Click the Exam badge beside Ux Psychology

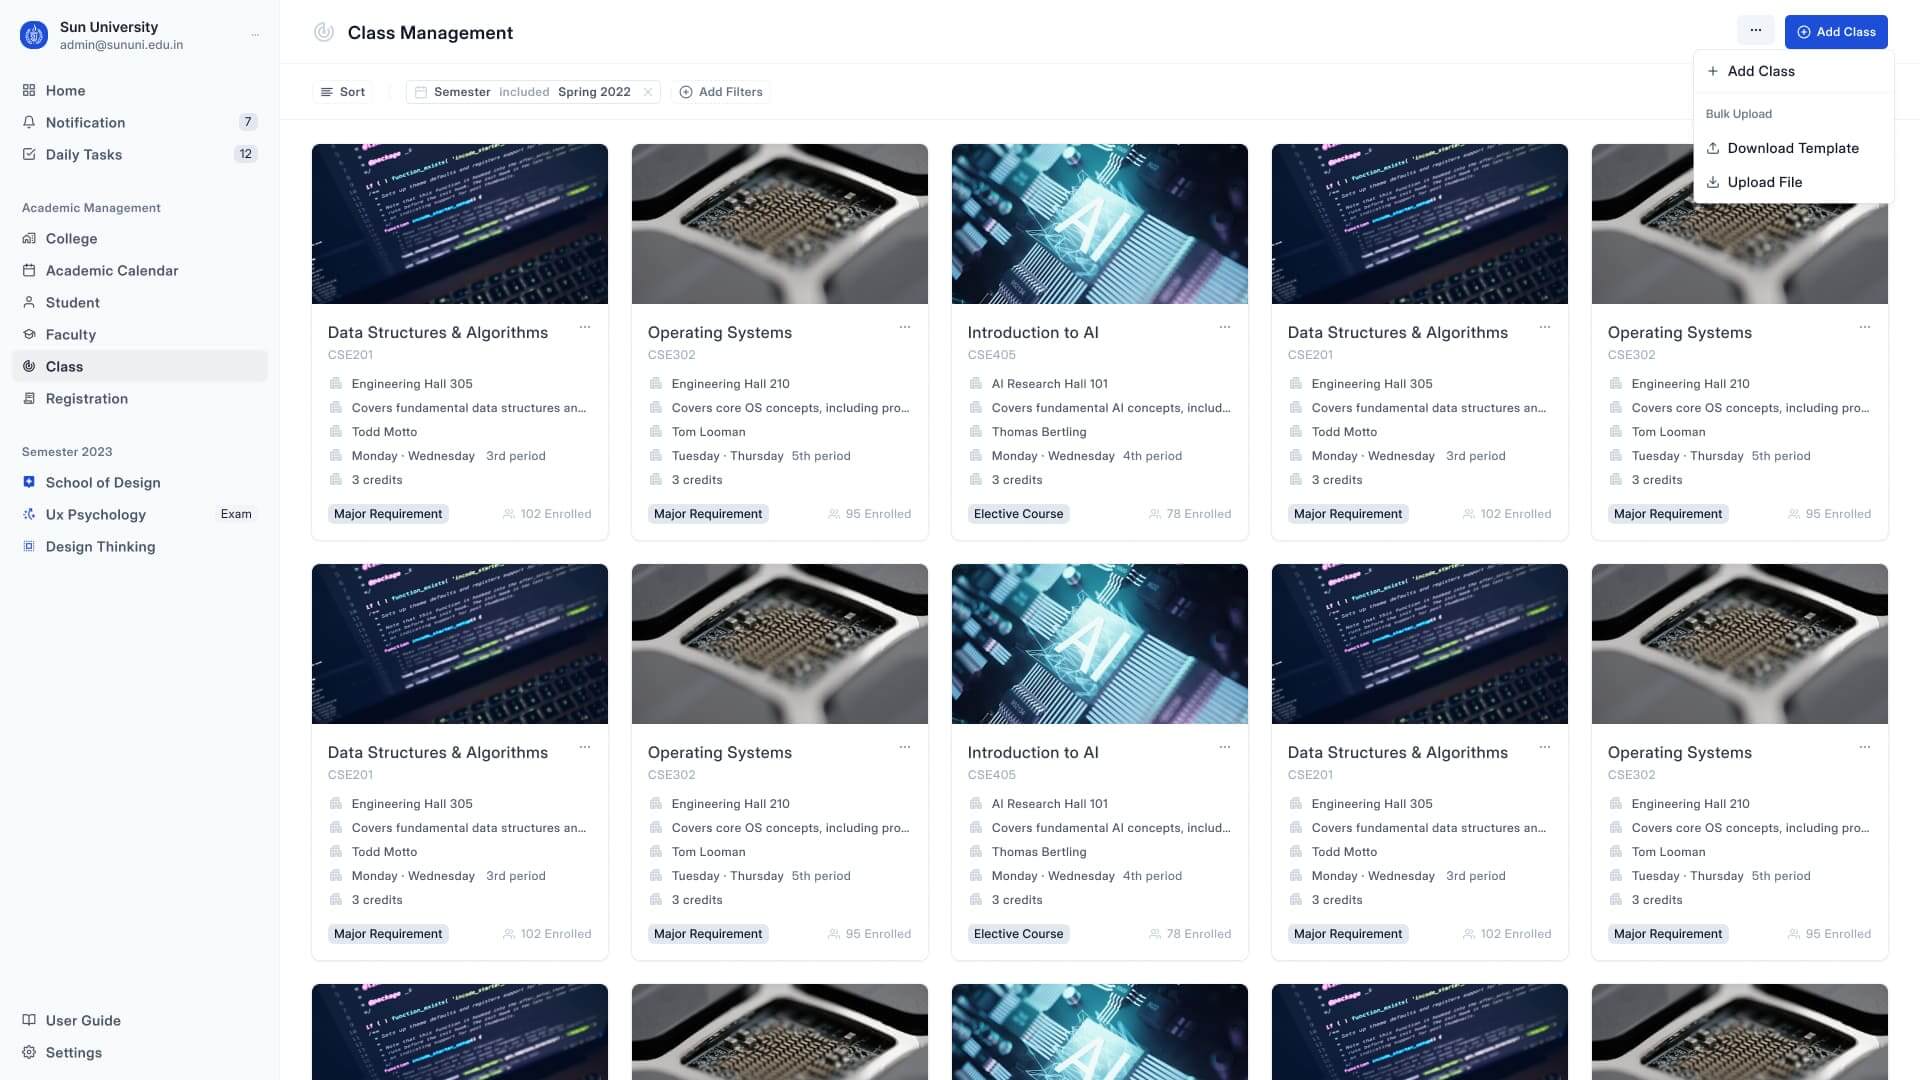click(236, 514)
